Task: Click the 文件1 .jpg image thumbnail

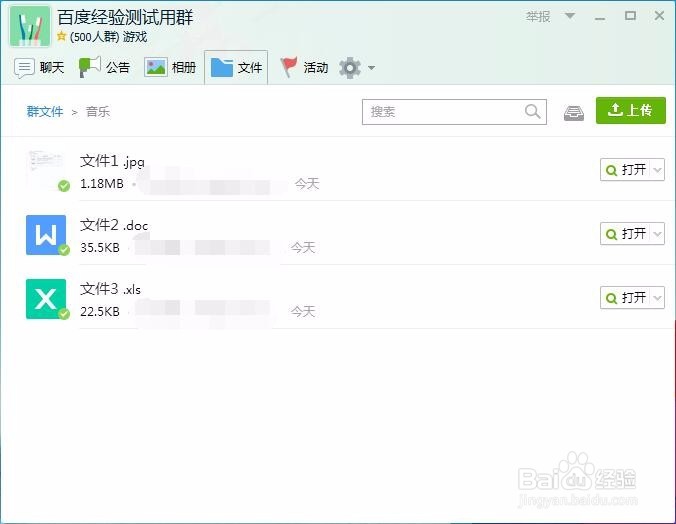Action: tap(46, 169)
